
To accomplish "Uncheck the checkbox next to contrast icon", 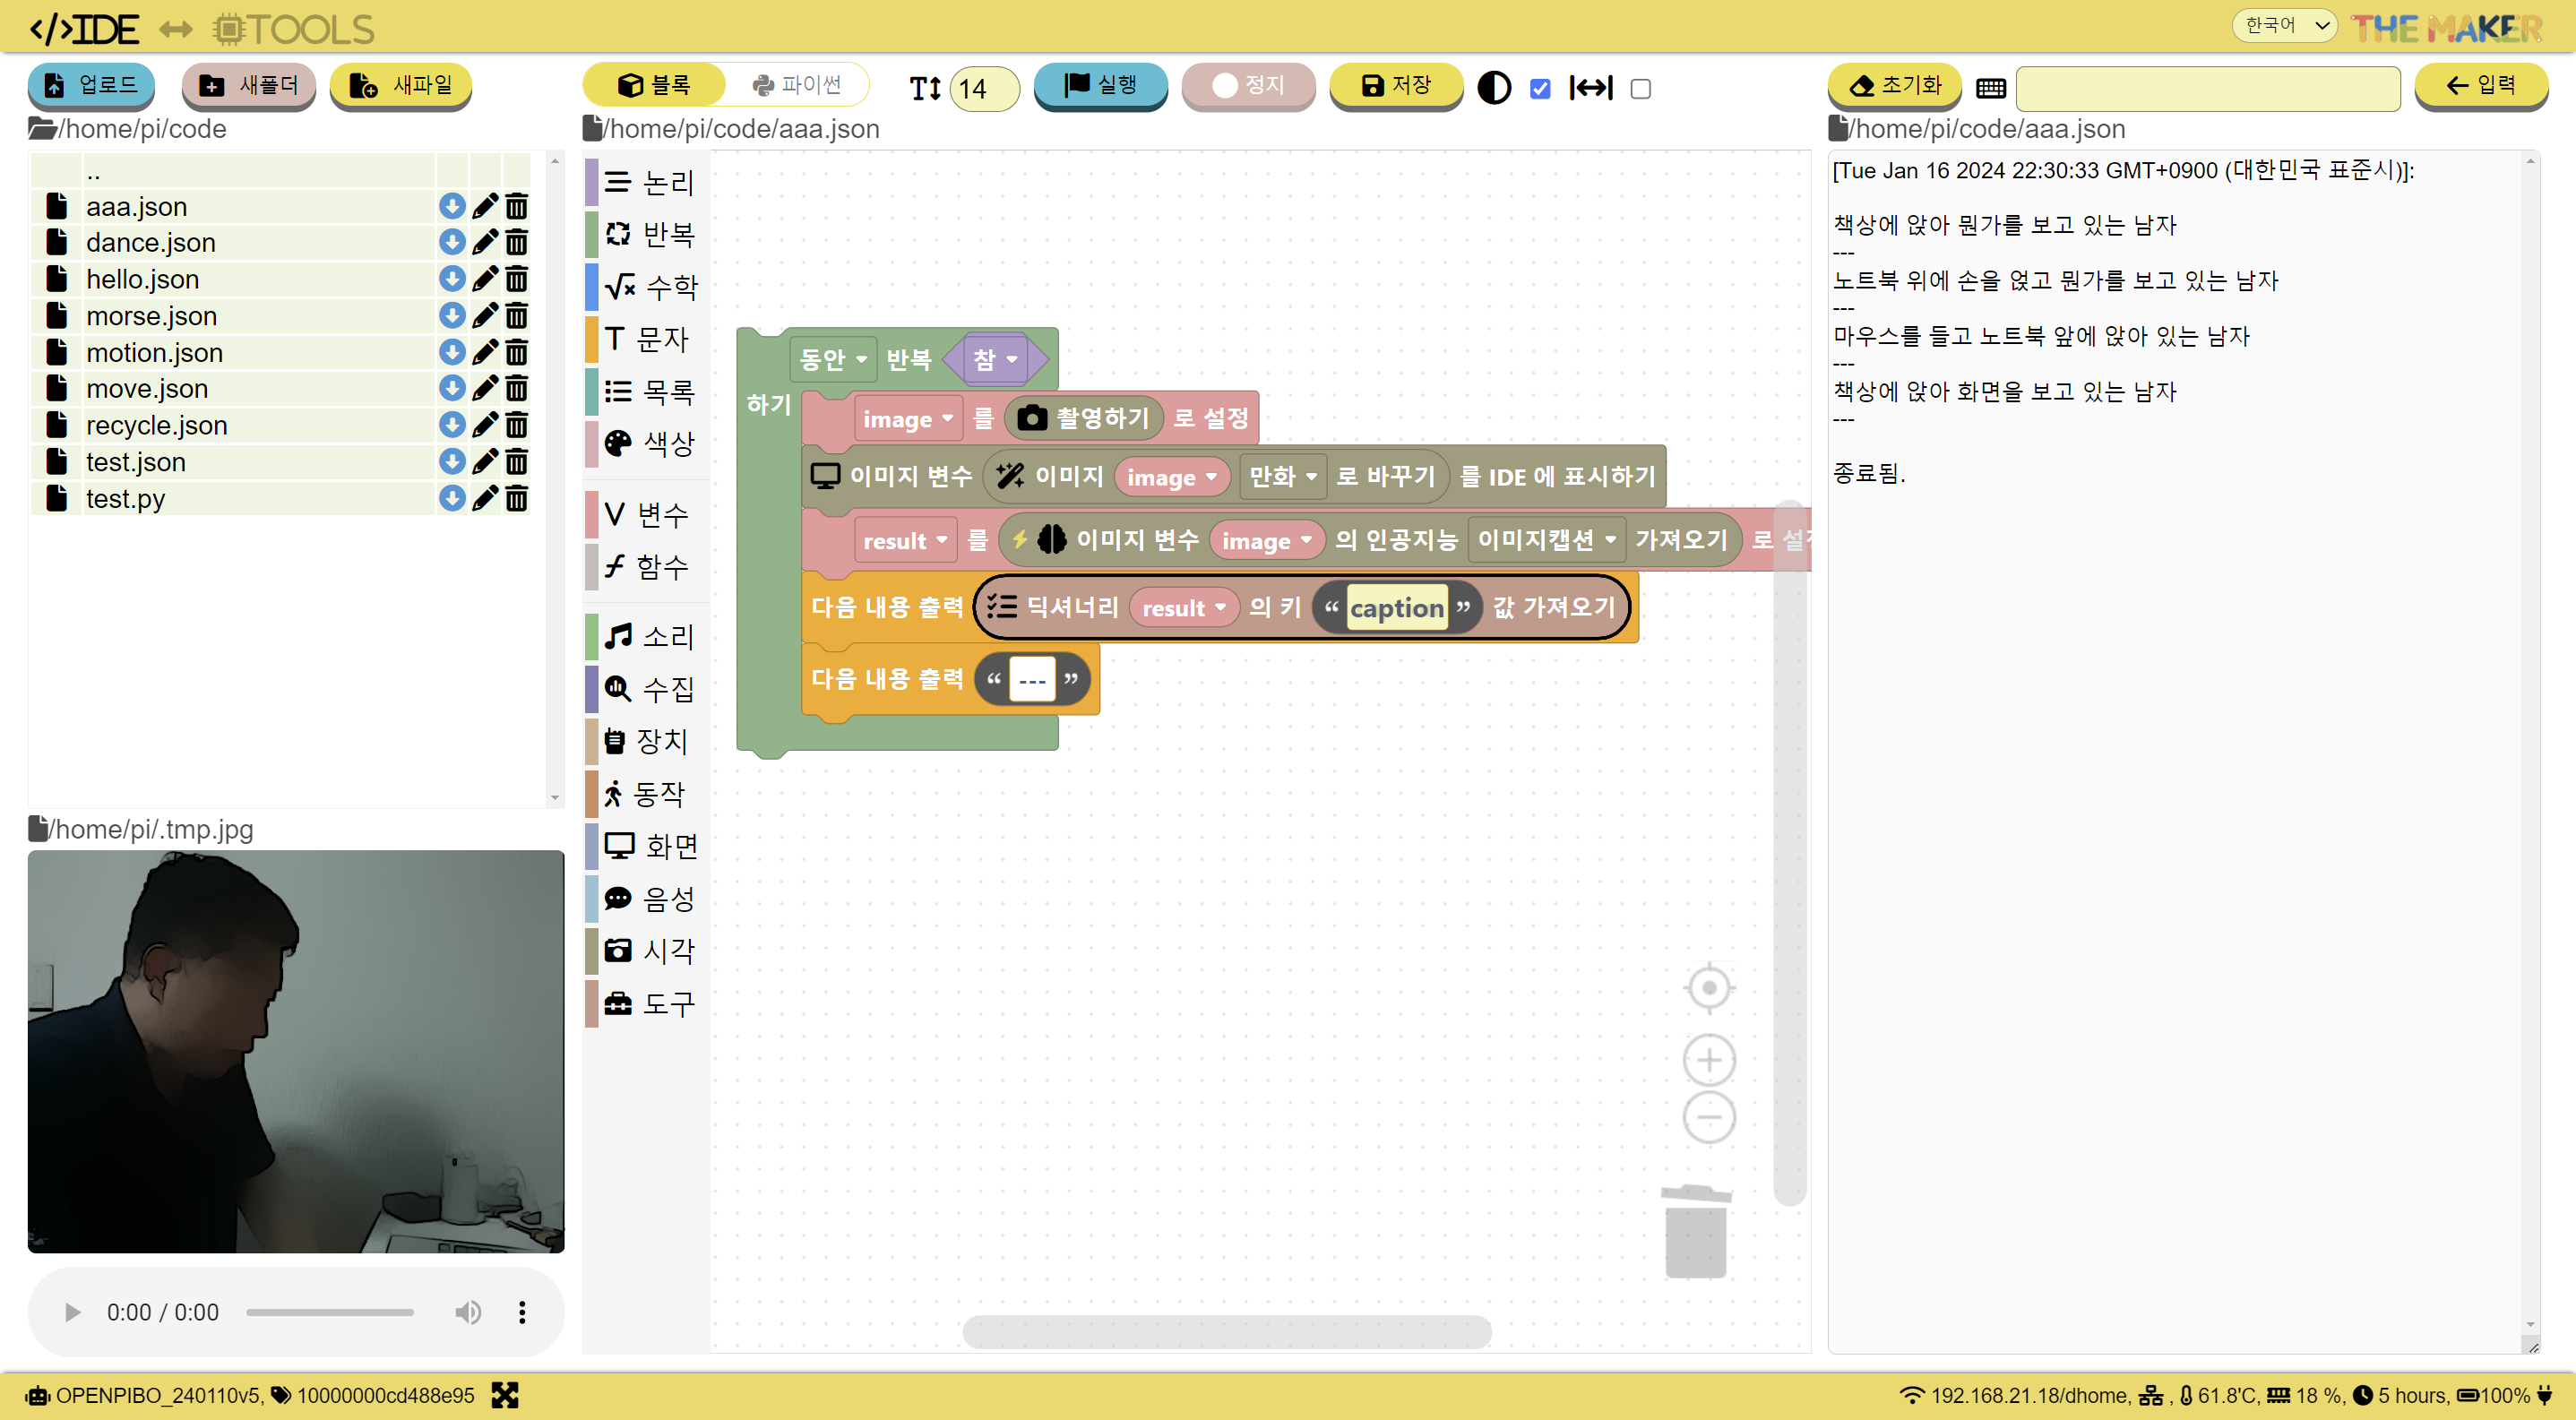I will pos(1540,89).
